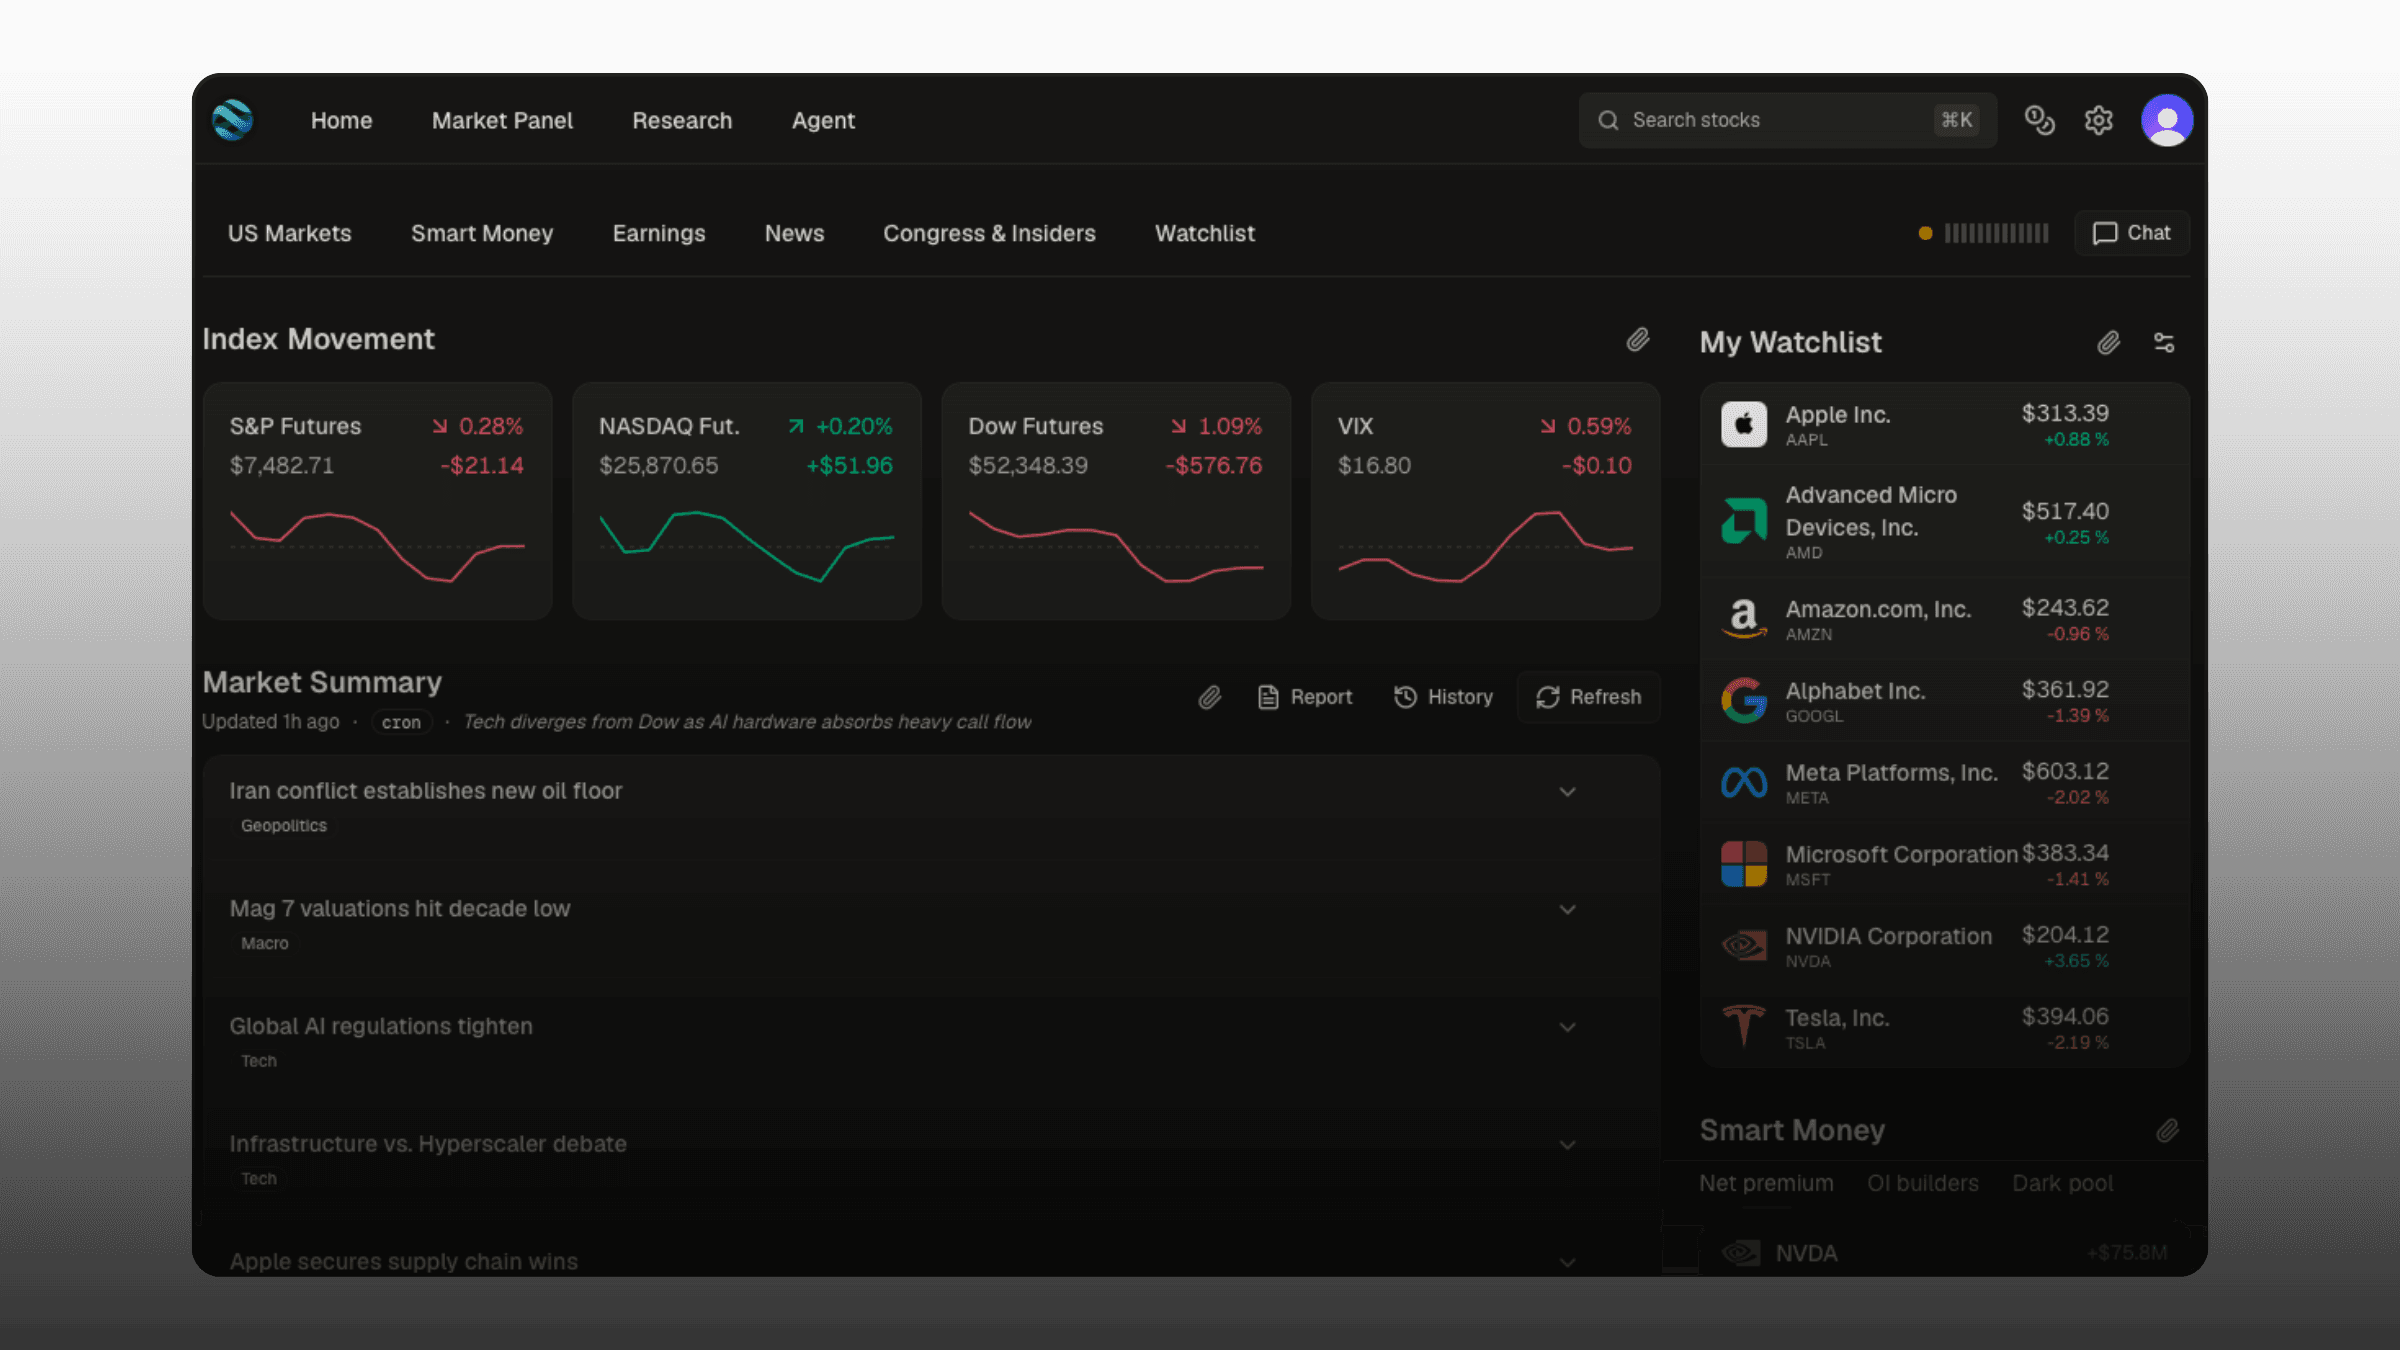Click the $313.39 Apple price

coord(2065,414)
